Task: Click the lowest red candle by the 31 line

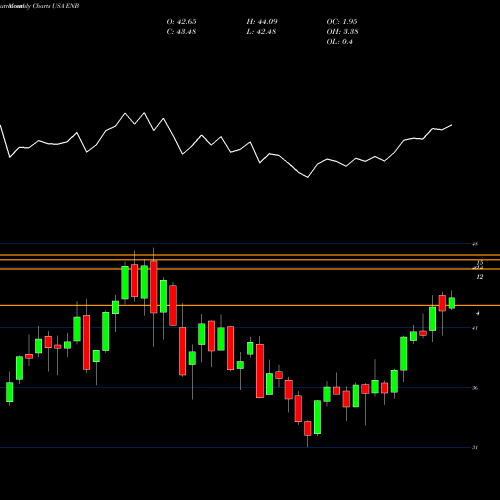Action: pyautogui.click(x=307, y=428)
